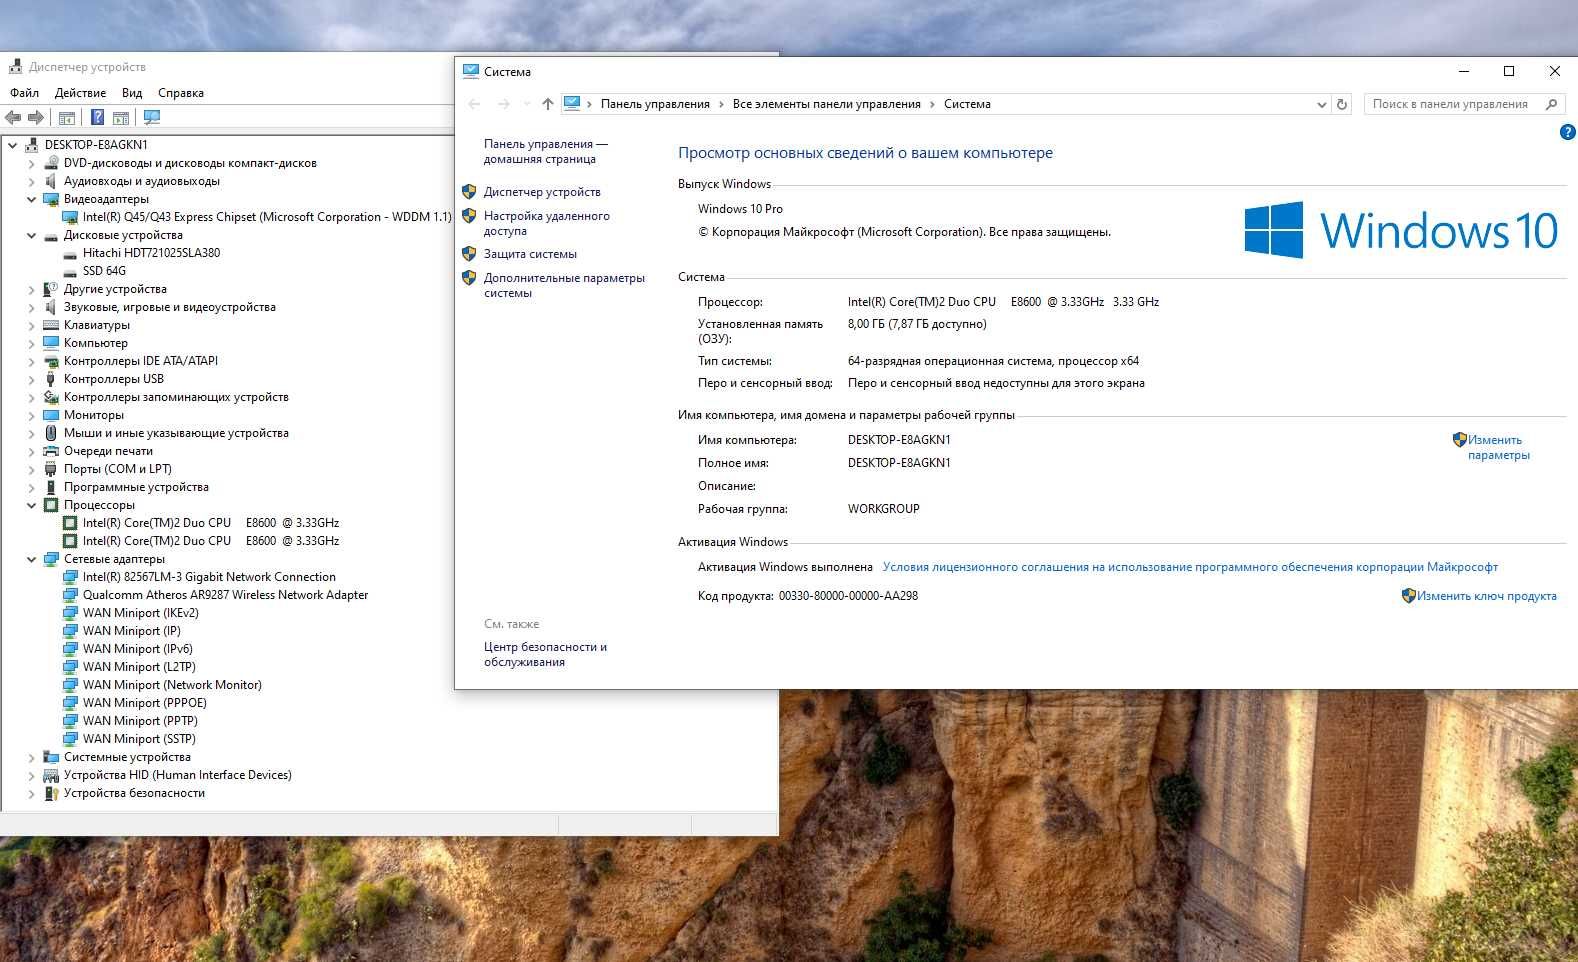Collapse the Дисковые устройства node
This screenshot has height=962, width=1578.
32,235
